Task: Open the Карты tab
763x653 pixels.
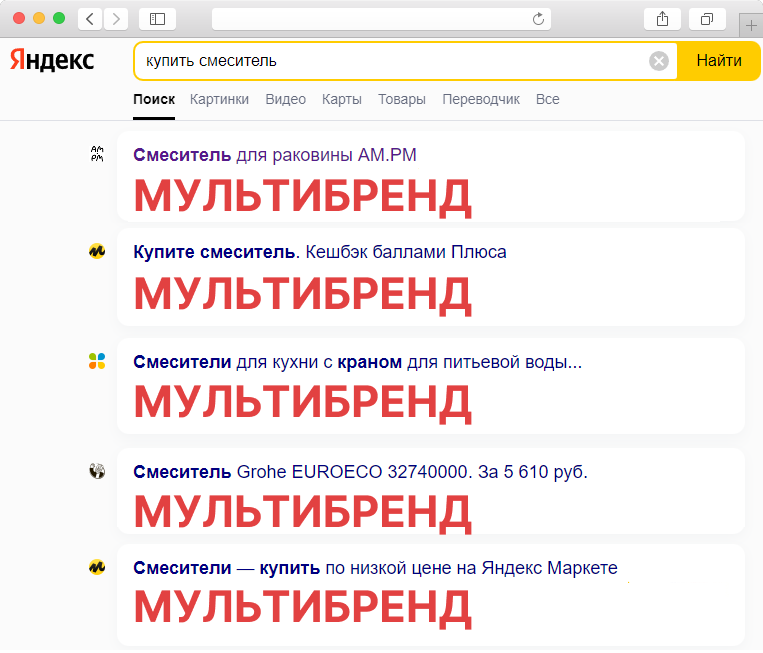Action: pyautogui.click(x=342, y=99)
